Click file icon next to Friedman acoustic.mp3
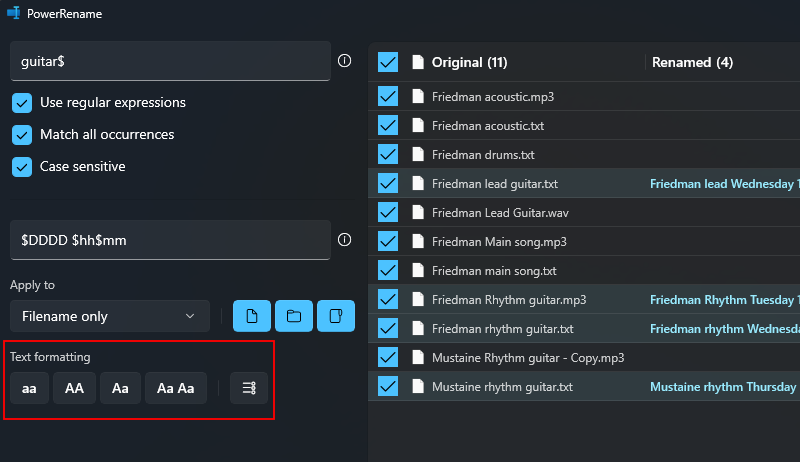The height and width of the screenshot is (462, 800). point(418,96)
